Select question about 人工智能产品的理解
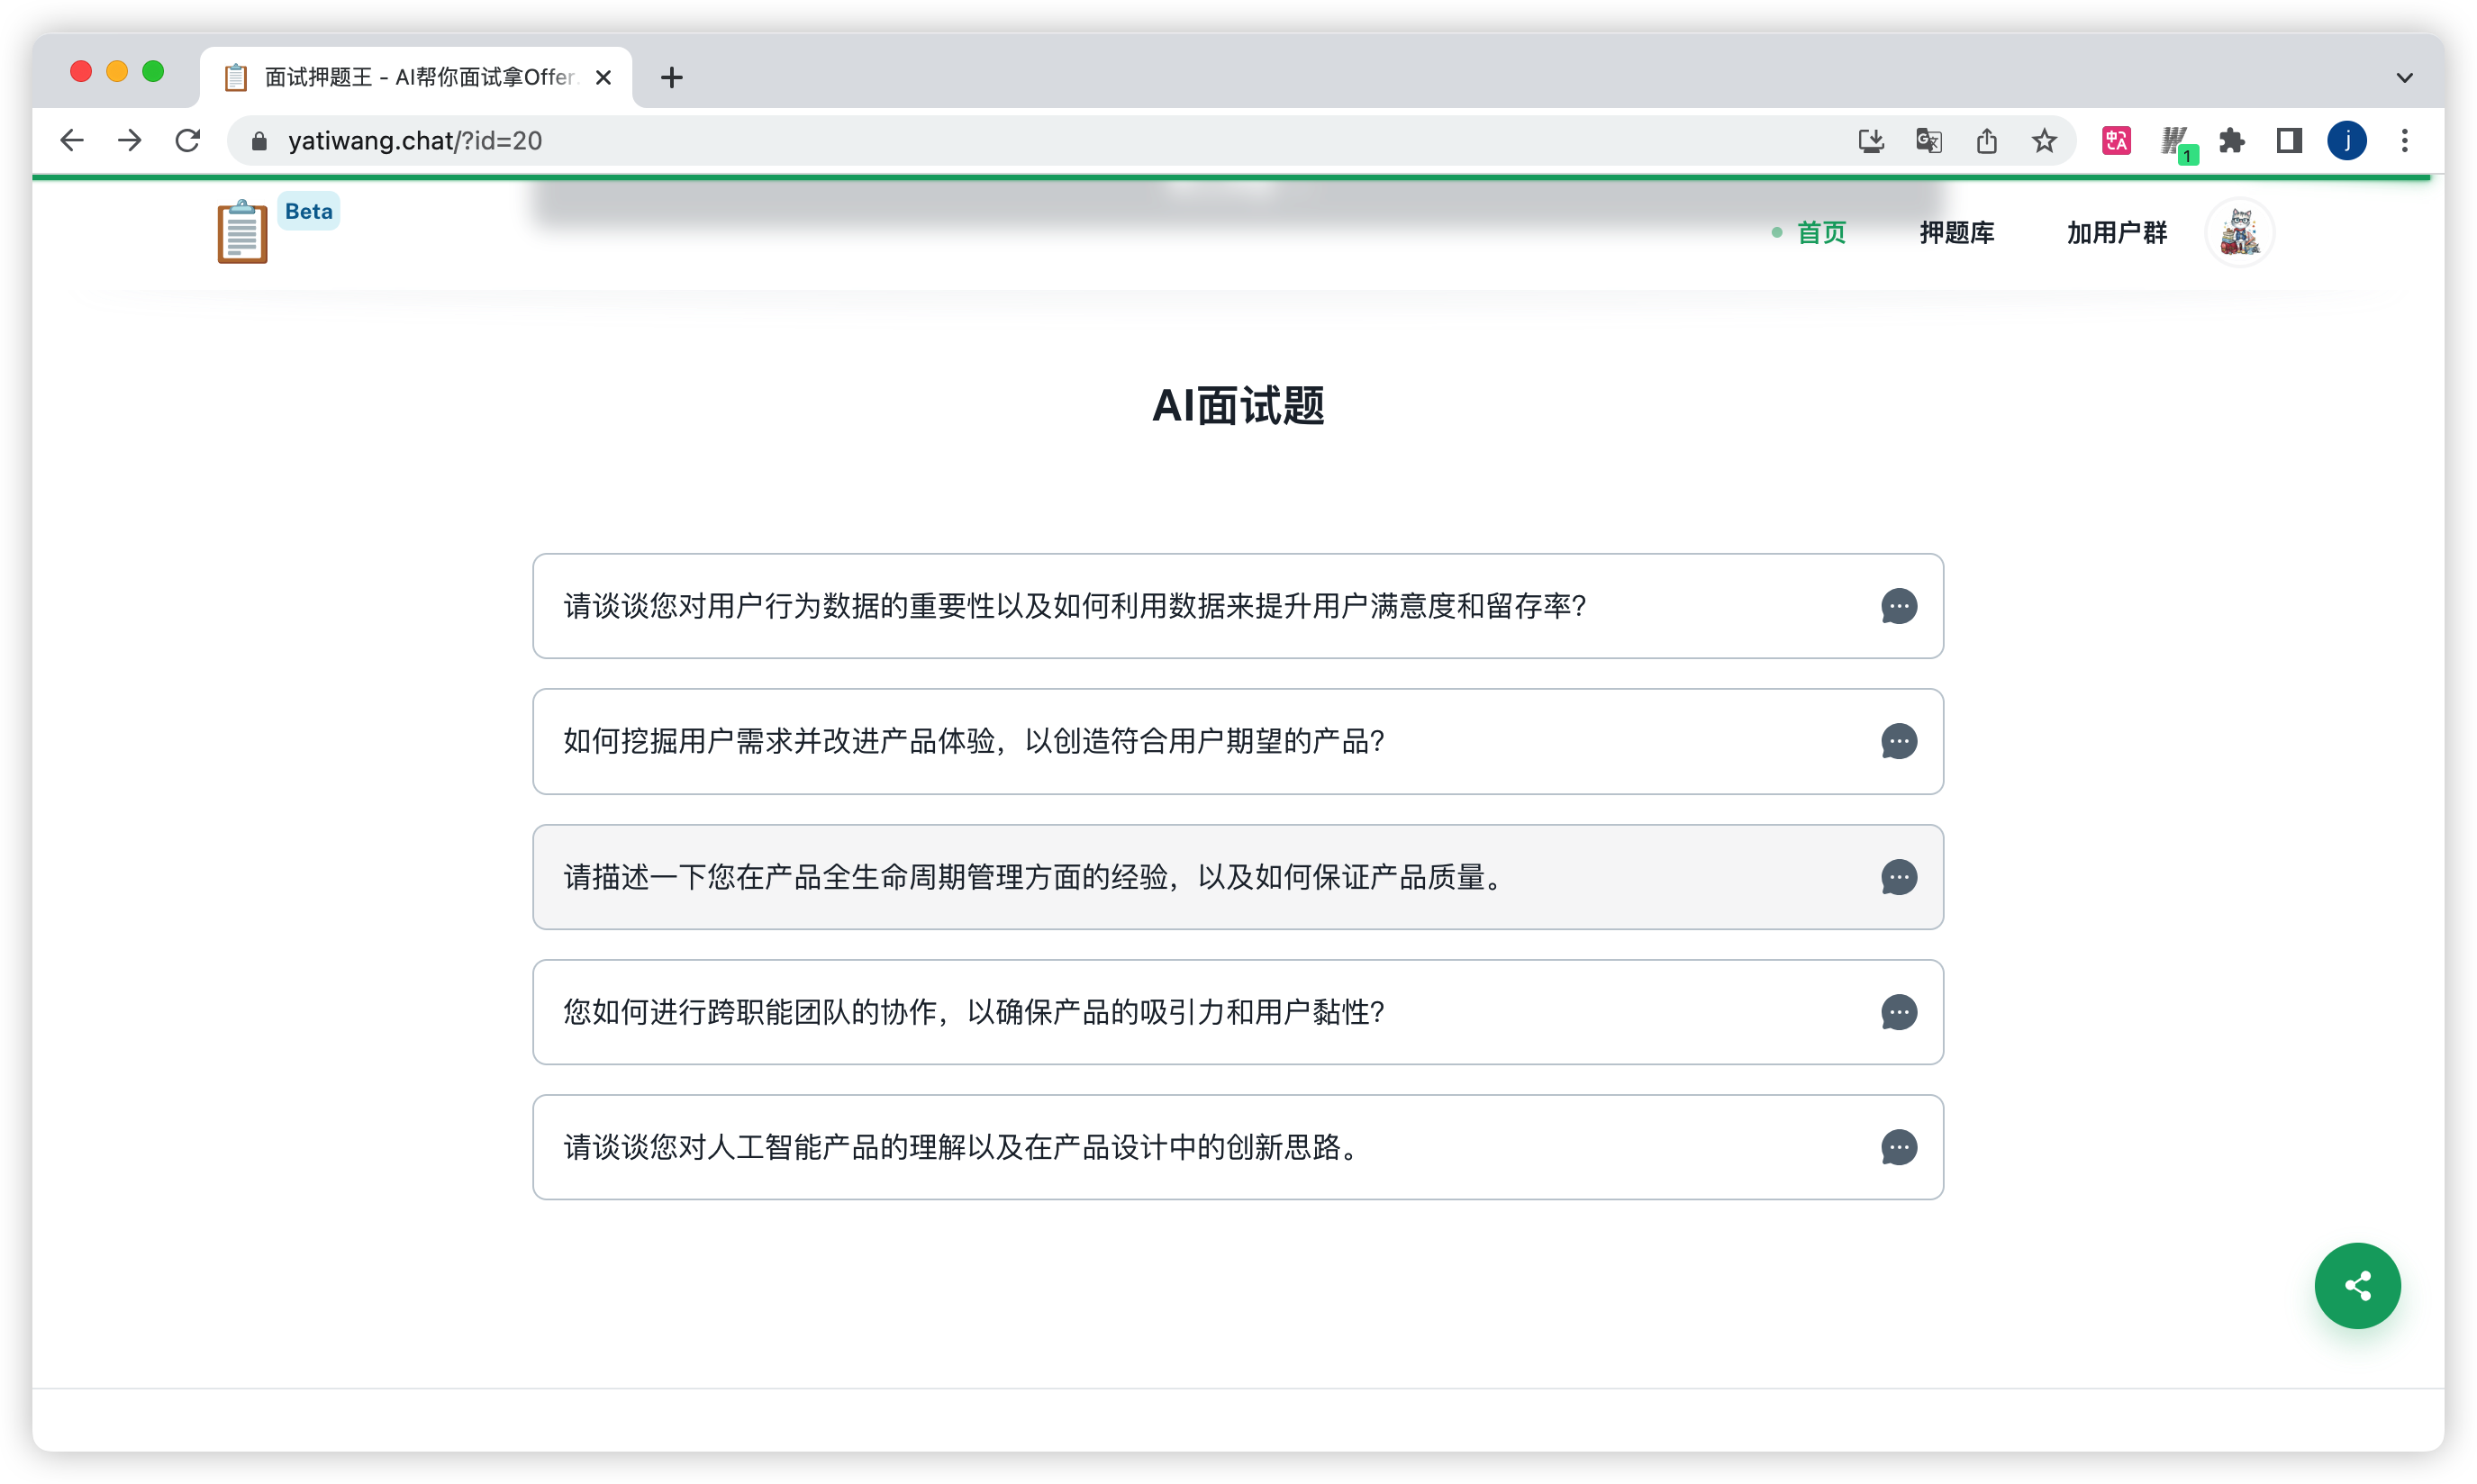Image resolution: width=2477 pixels, height=1484 pixels. [x=1238, y=1147]
